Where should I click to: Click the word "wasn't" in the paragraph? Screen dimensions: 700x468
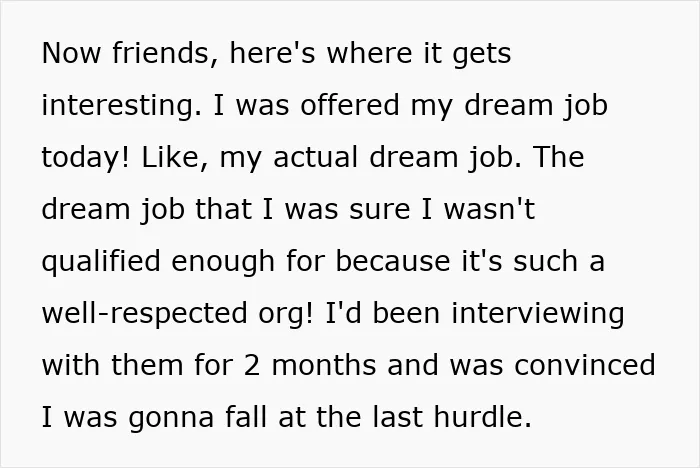[x=490, y=209]
